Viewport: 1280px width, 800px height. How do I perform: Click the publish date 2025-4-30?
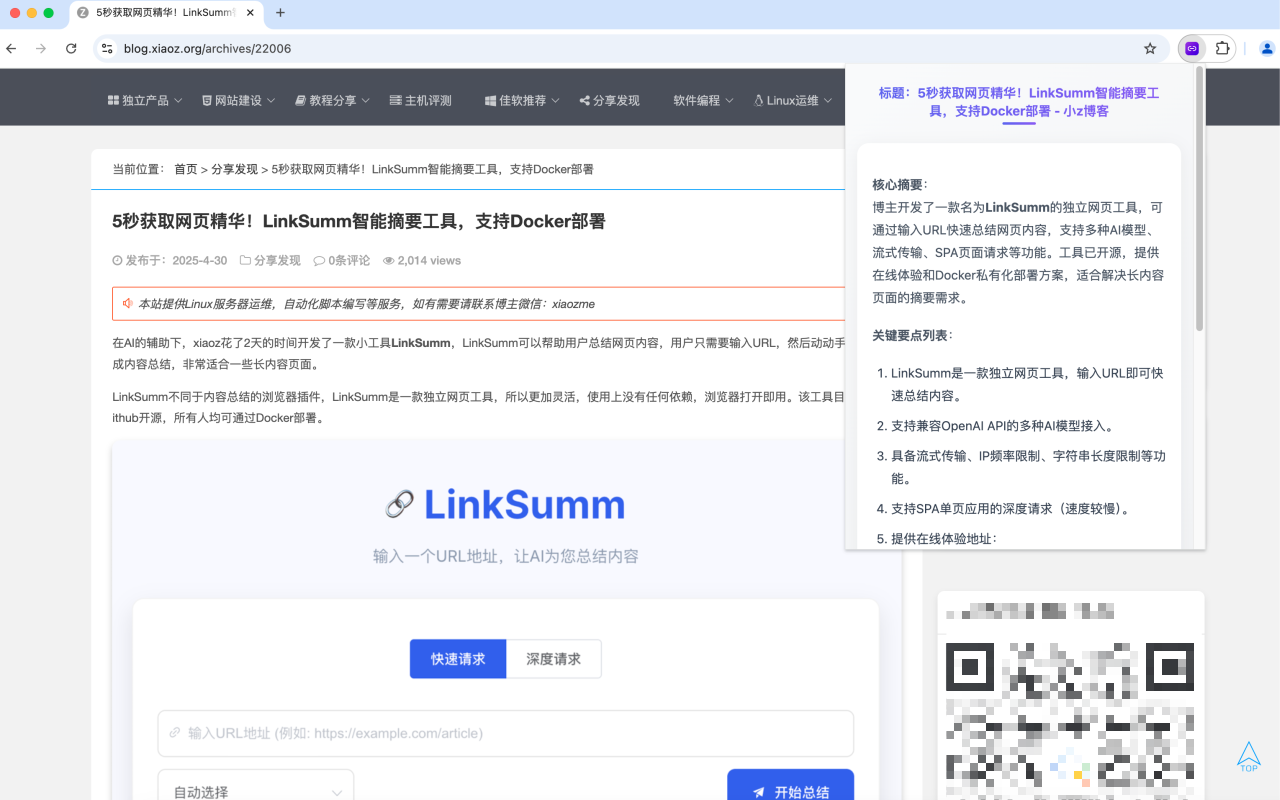click(200, 261)
